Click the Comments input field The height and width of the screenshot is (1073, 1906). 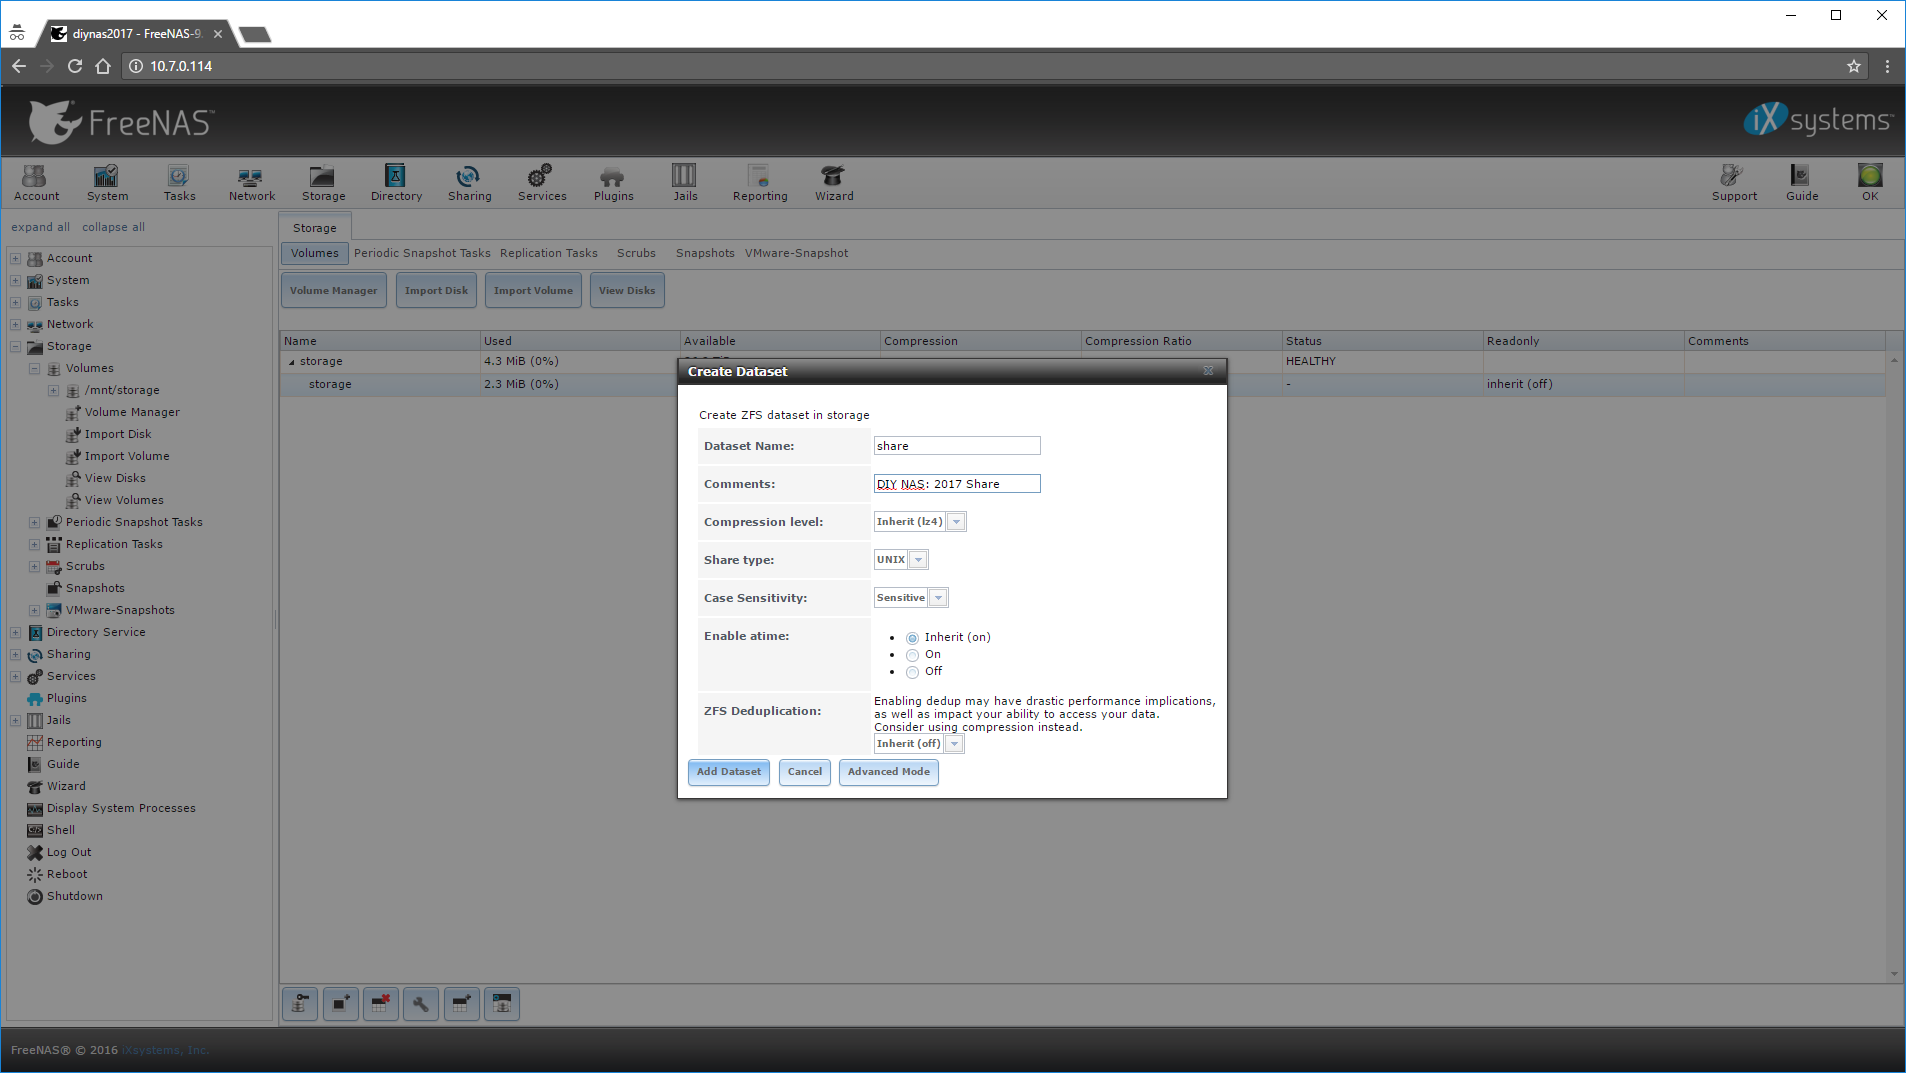[x=957, y=484]
